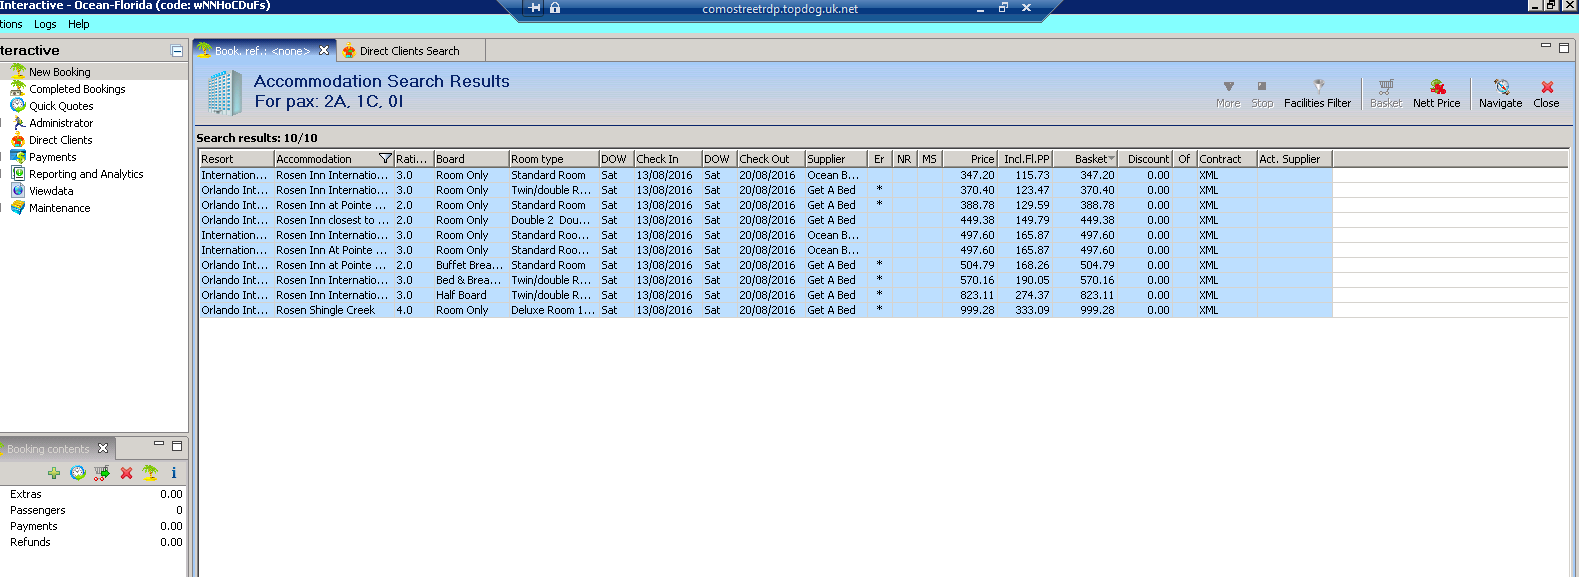This screenshot has height=577, width=1579.
Task: Open Payments in the sidebar
Action: click(x=52, y=157)
